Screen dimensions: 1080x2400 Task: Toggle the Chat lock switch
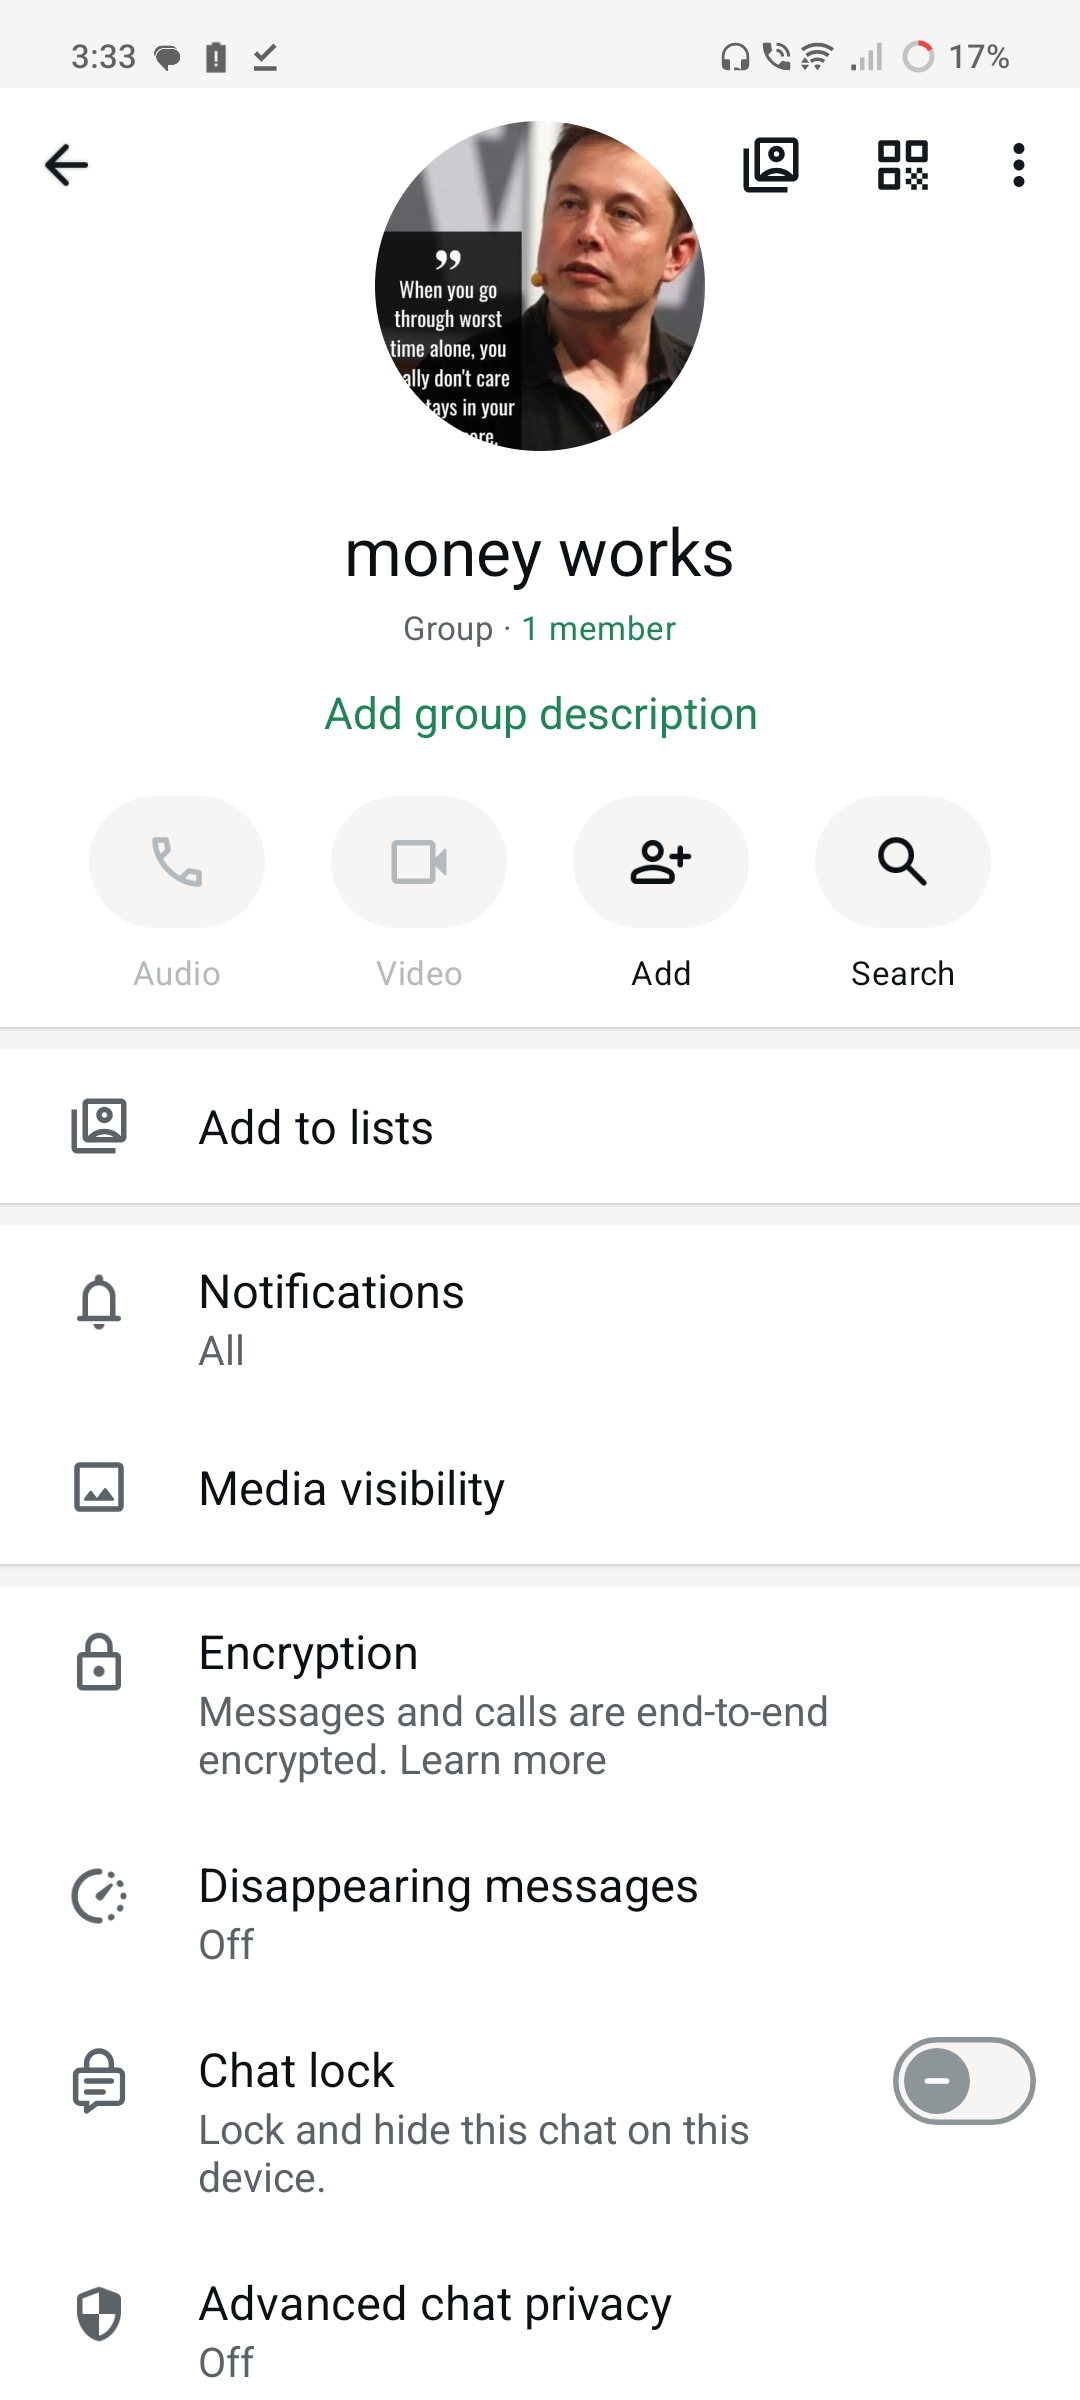[964, 2081]
